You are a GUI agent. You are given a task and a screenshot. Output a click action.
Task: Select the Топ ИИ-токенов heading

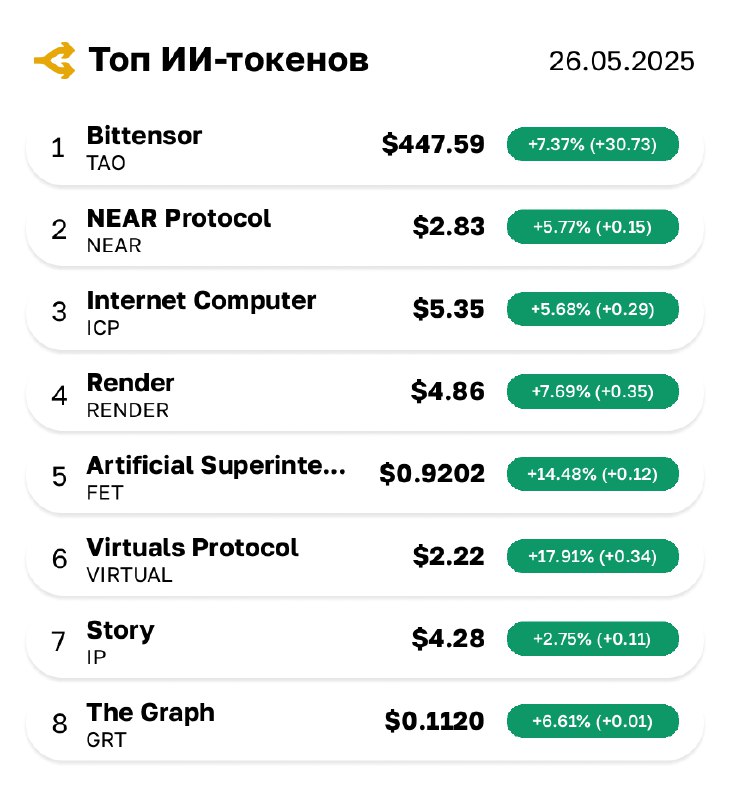point(228,60)
